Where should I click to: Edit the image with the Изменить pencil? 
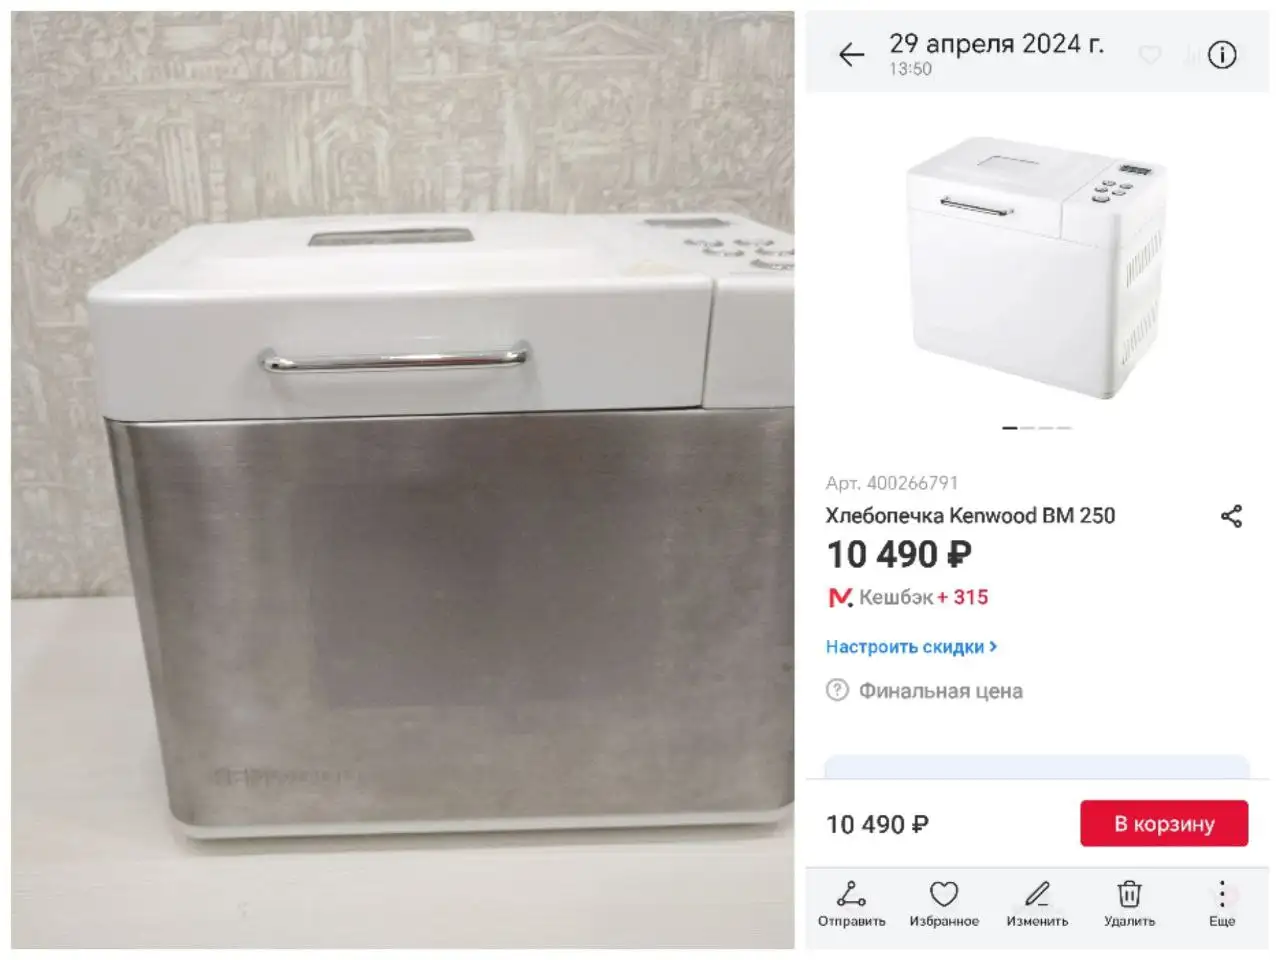click(1037, 903)
